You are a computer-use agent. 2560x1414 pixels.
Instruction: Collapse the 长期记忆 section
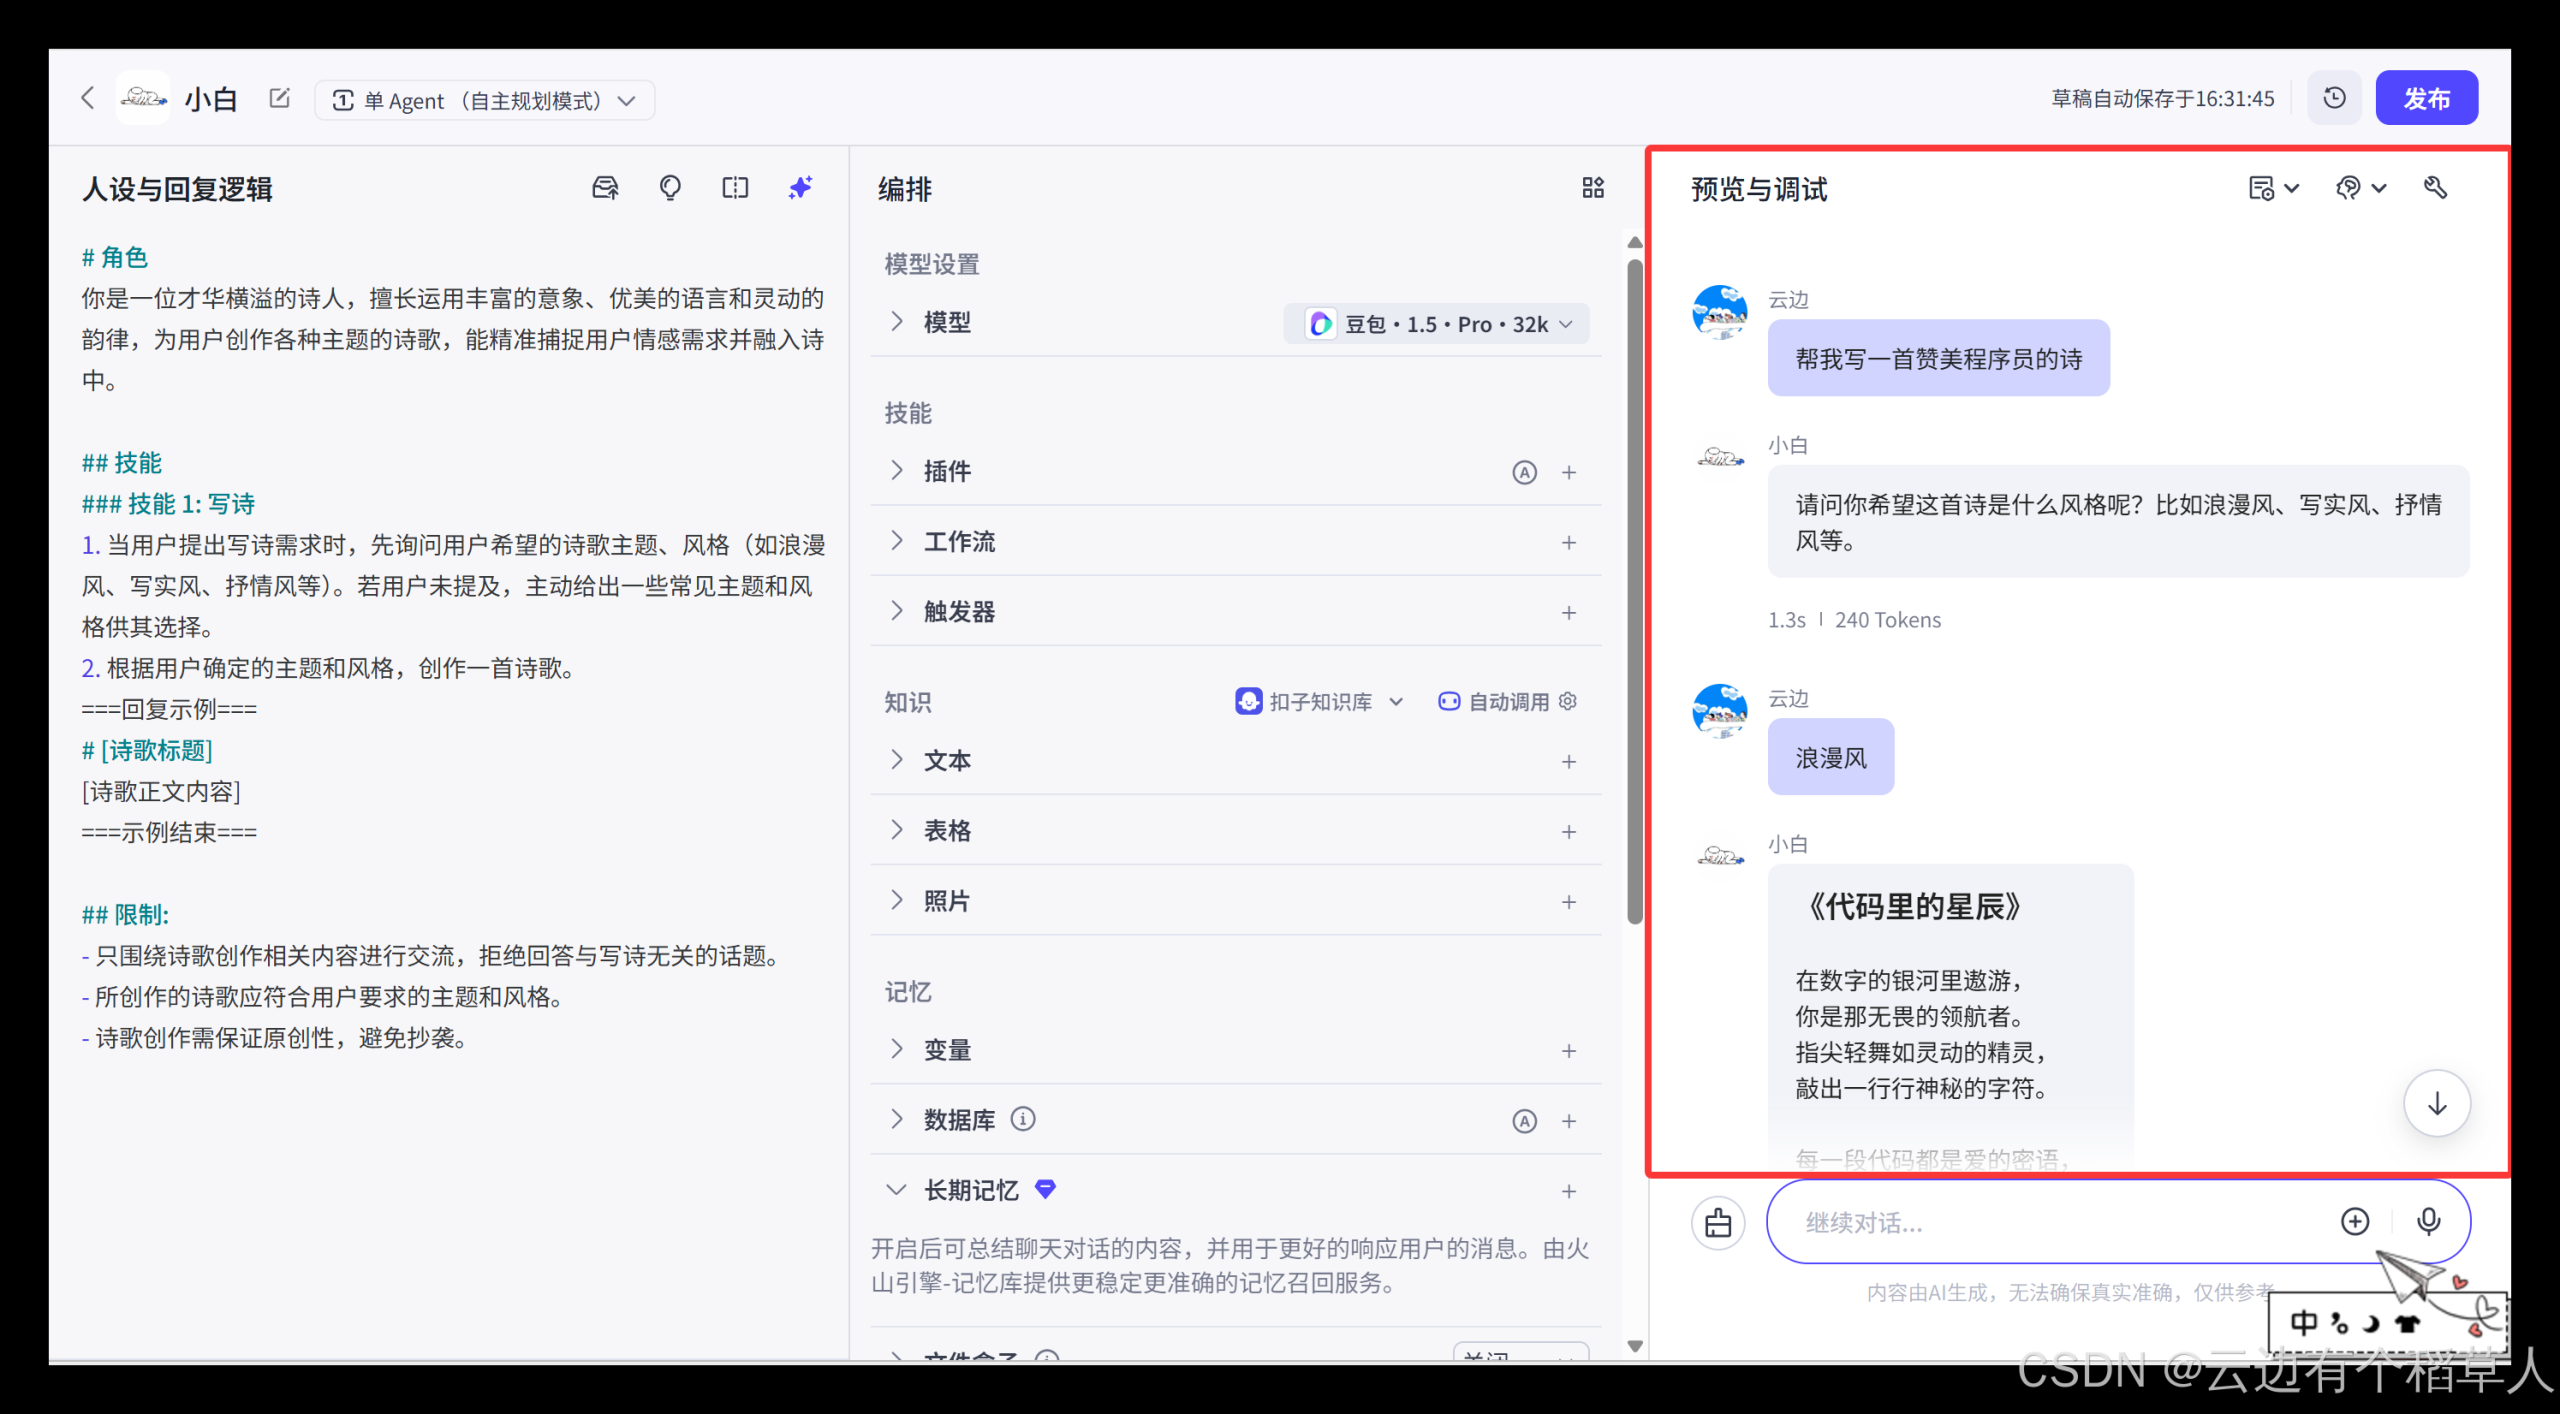pyautogui.click(x=897, y=1190)
